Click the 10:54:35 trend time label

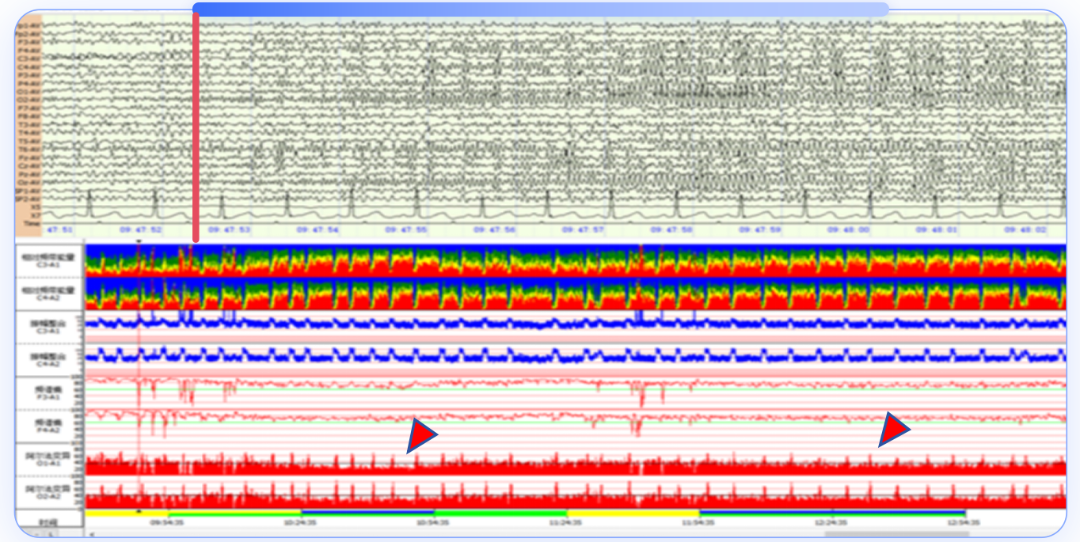pyautogui.click(x=433, y=523)
